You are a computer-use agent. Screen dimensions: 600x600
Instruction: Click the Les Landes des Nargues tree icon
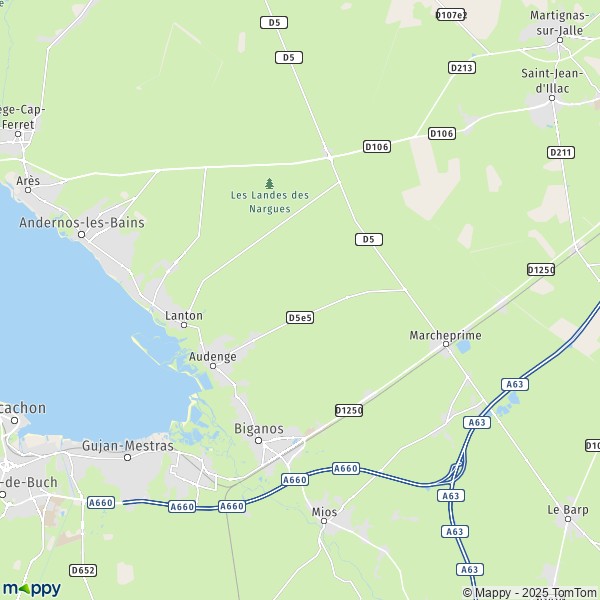(269, 184)
